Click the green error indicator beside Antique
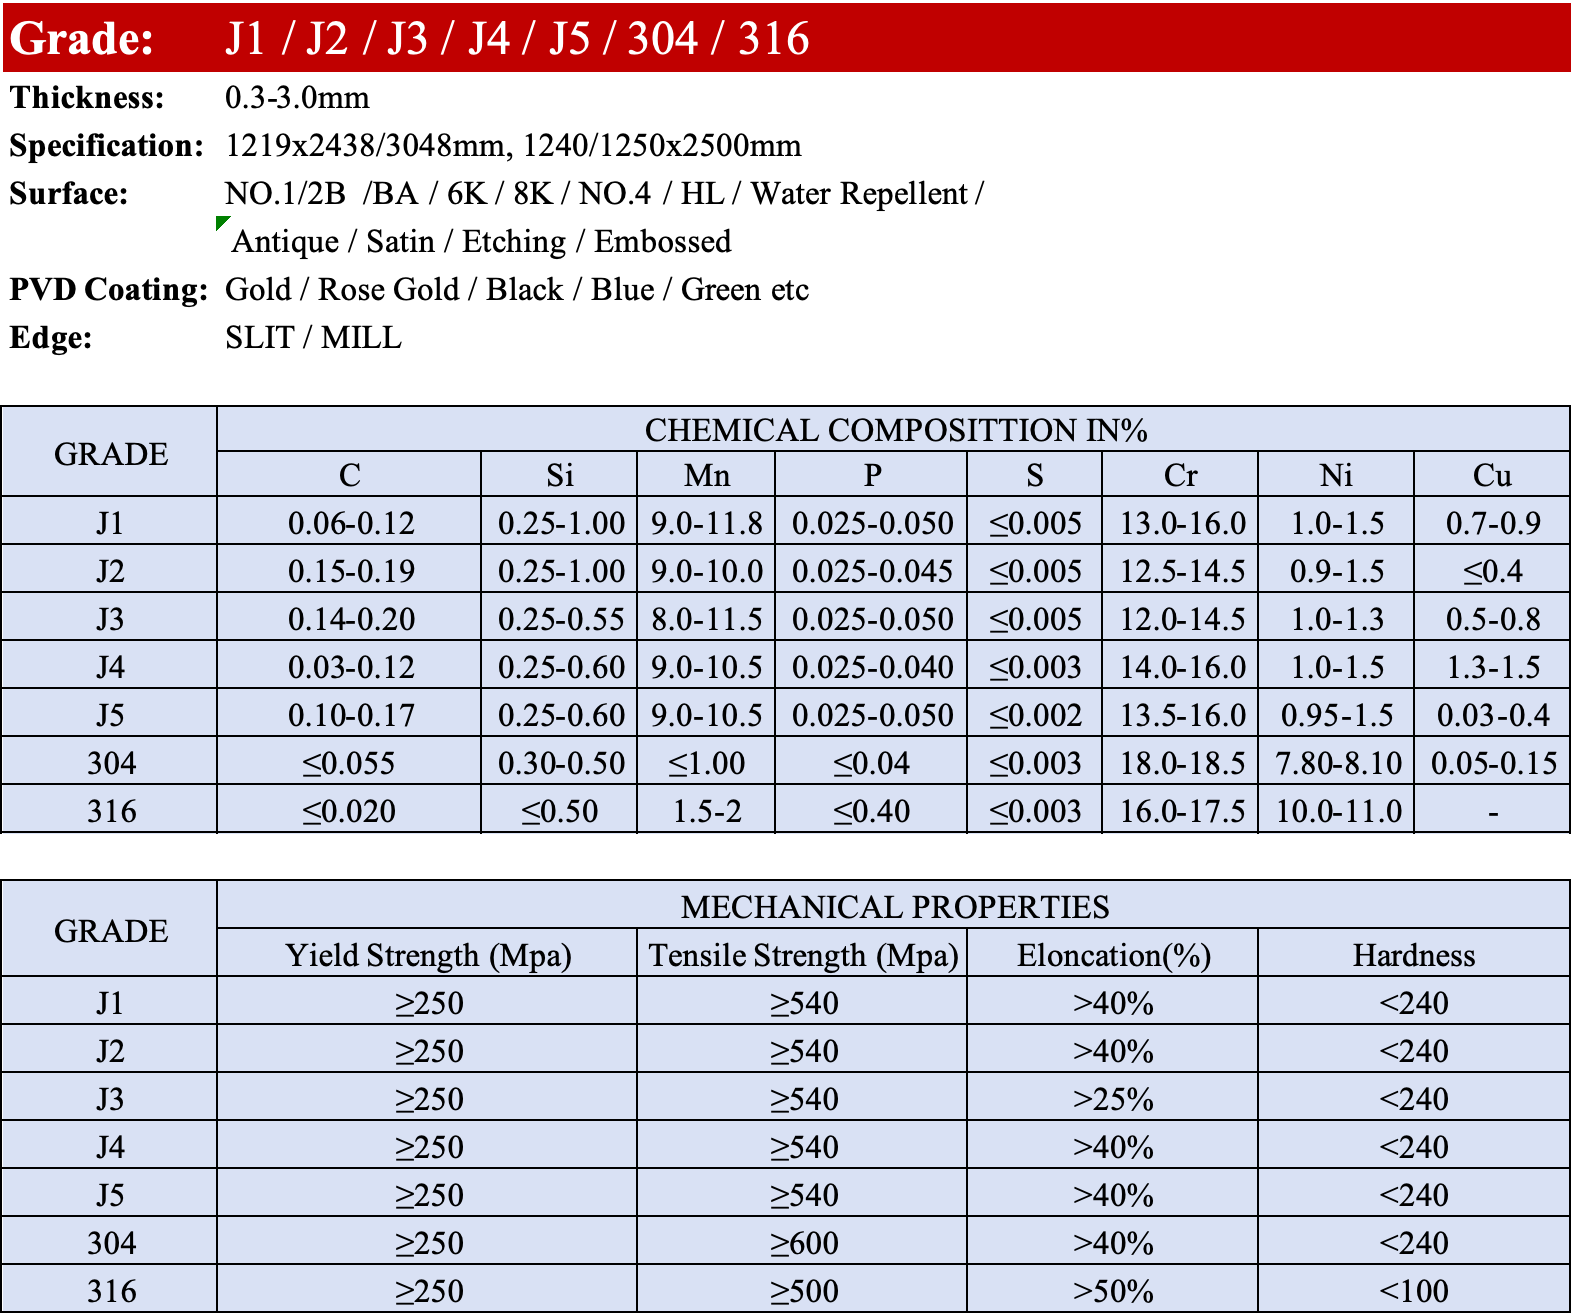Image resolution: width=1571 pixels, height=1313 pixels. tap(221, 222)
